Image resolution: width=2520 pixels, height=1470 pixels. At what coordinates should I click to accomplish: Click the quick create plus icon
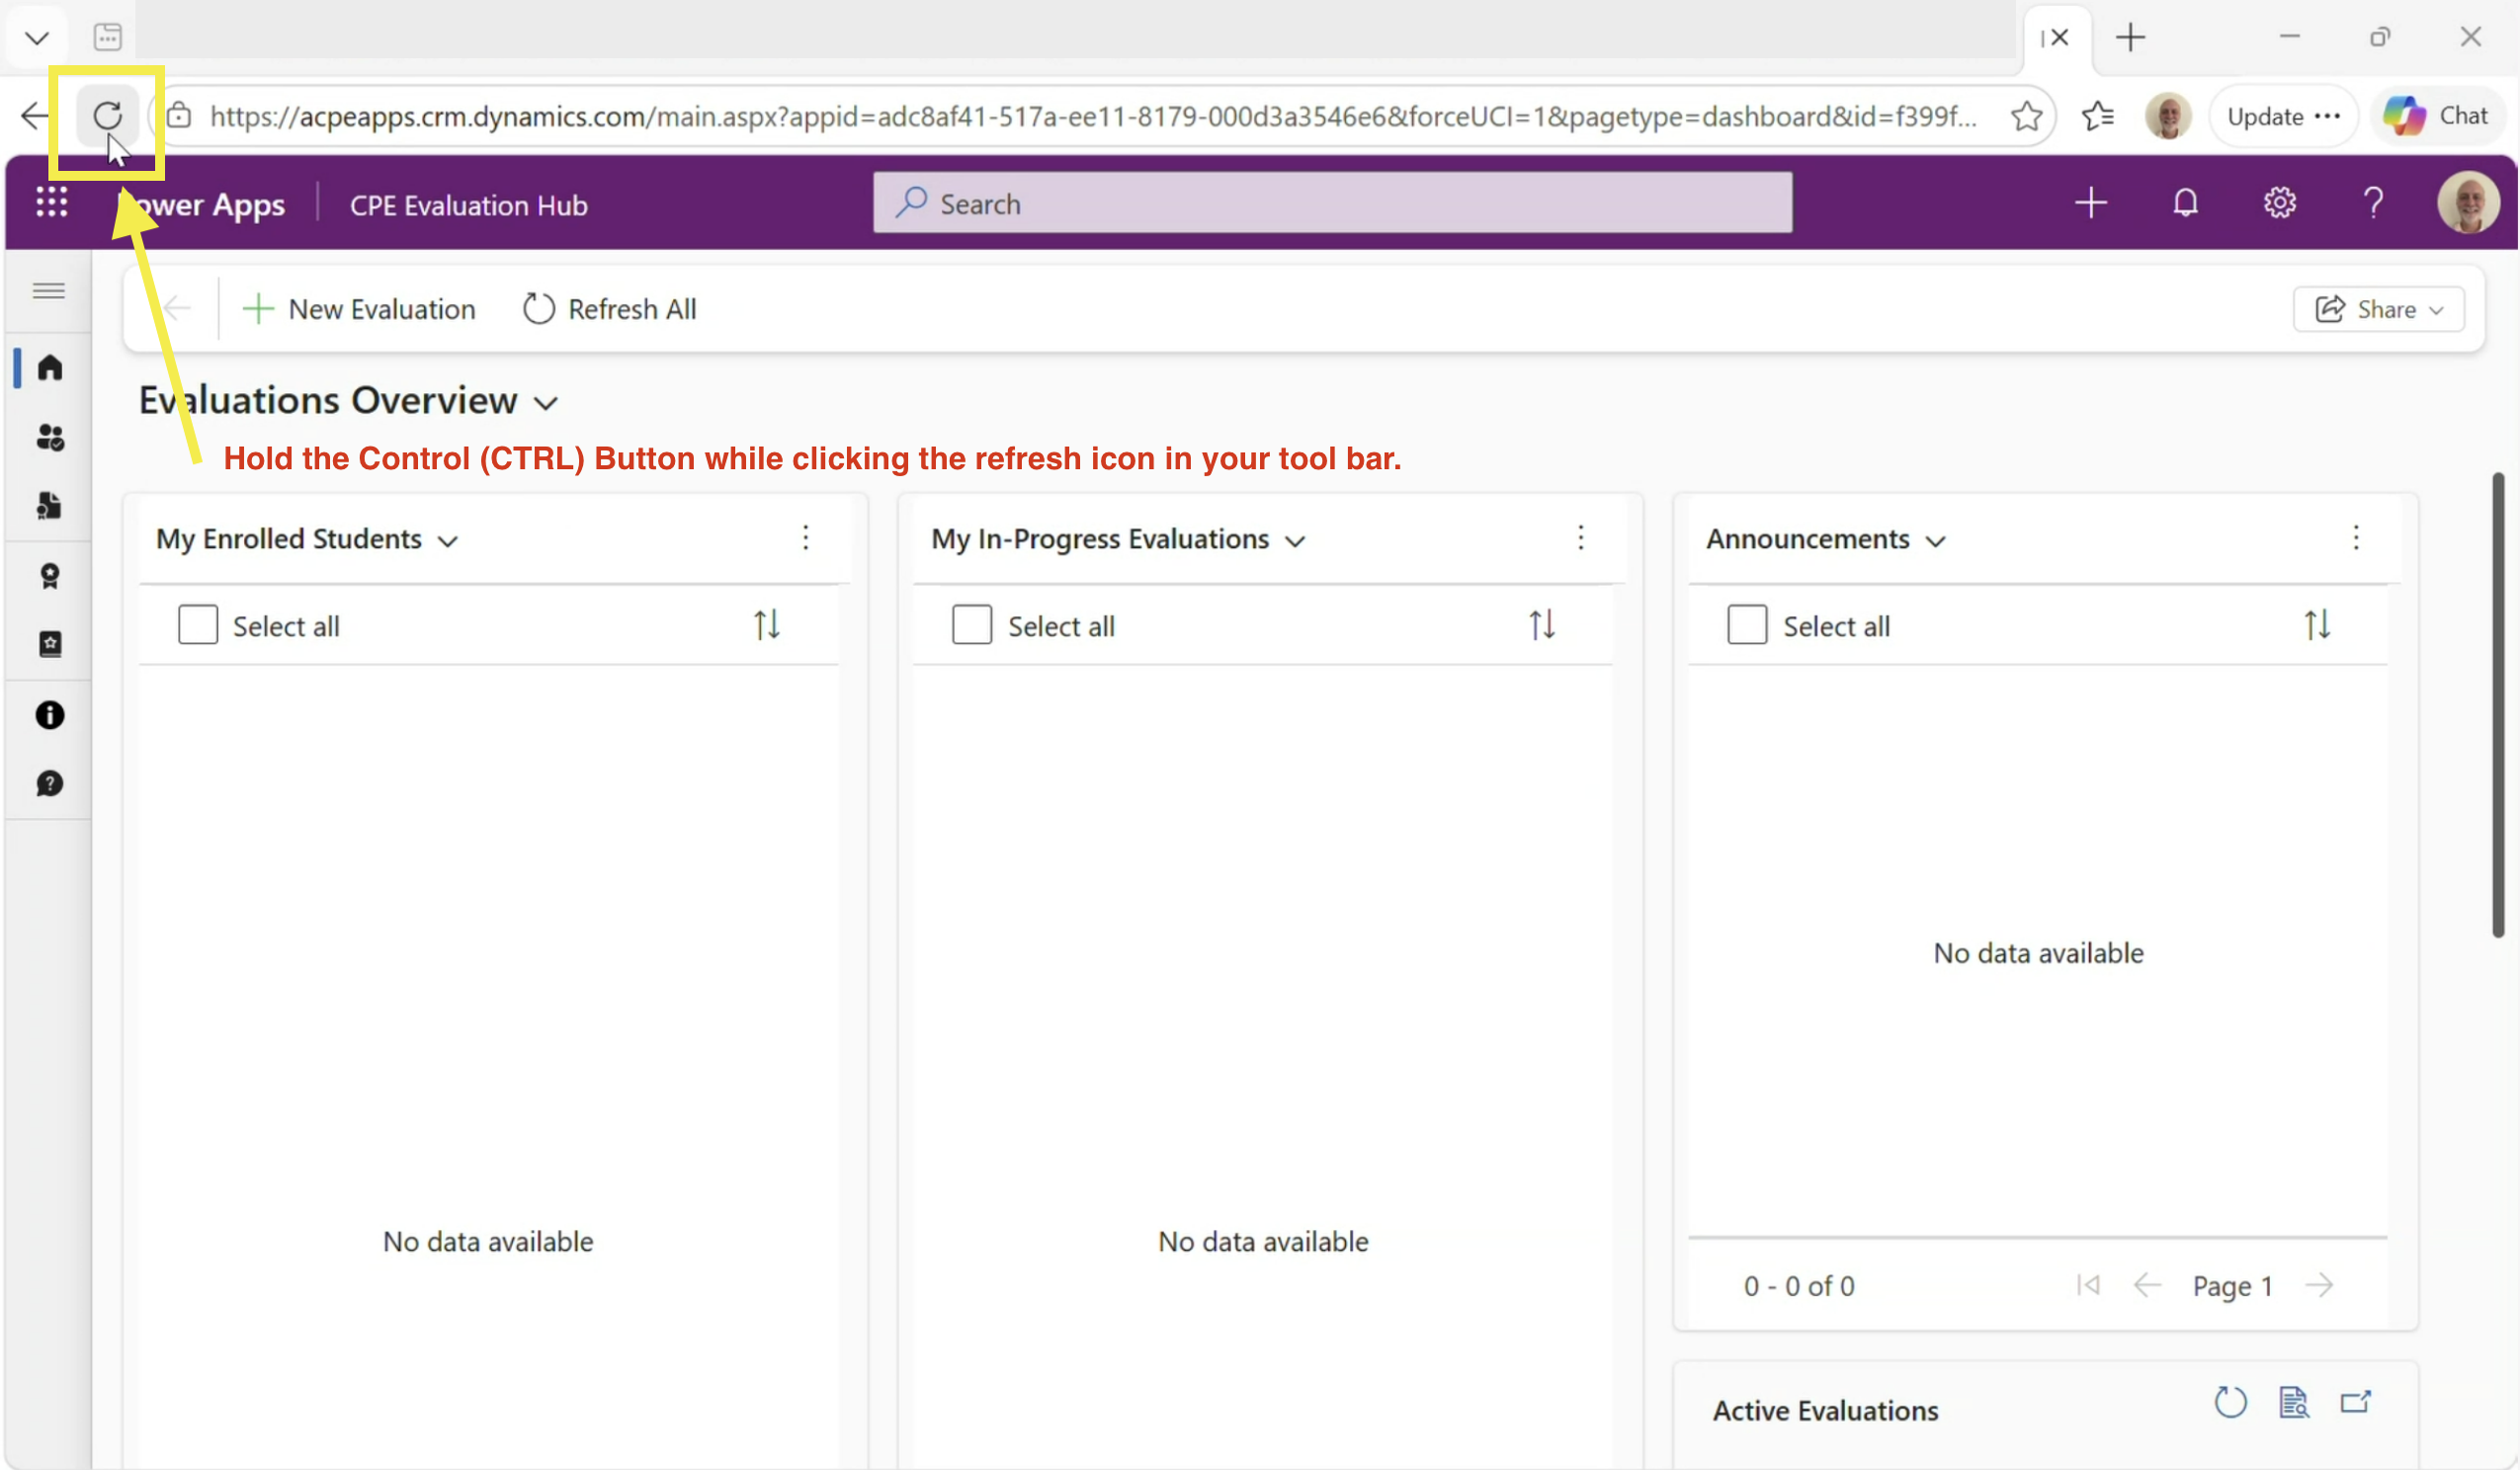pos(2090,203)
